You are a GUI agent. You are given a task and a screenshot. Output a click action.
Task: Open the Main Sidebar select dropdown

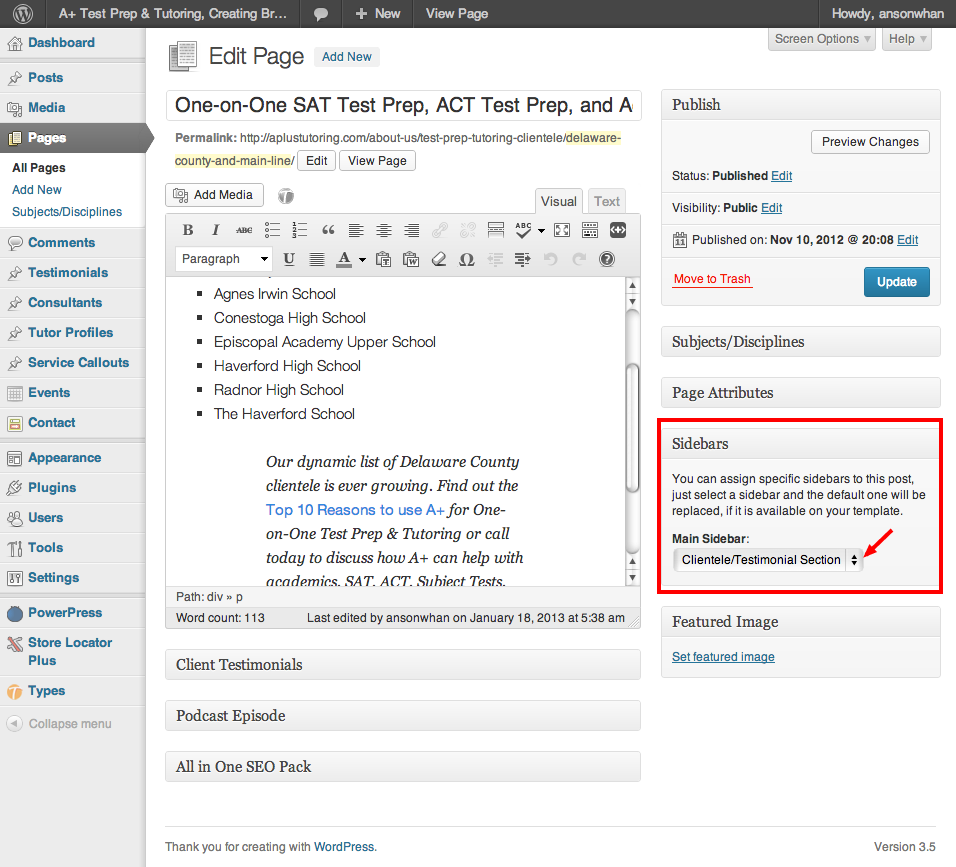(x=768, y=560)
